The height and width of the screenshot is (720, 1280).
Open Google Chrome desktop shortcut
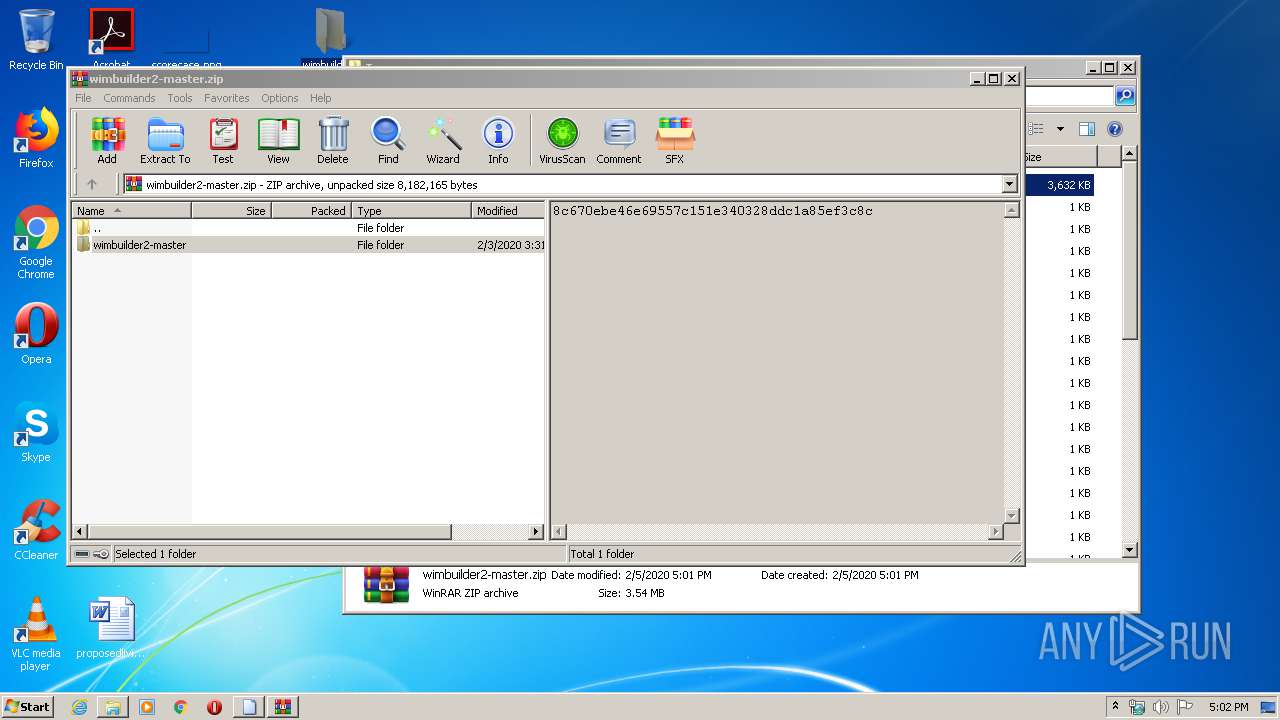tap(36, 243)
